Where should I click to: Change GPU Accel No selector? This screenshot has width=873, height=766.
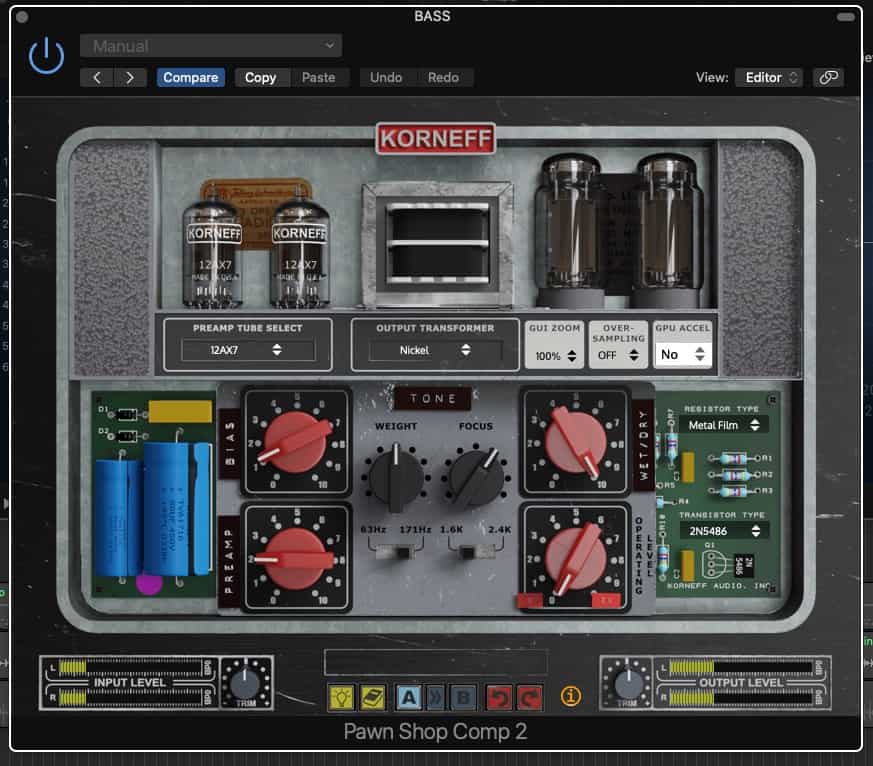682,354
